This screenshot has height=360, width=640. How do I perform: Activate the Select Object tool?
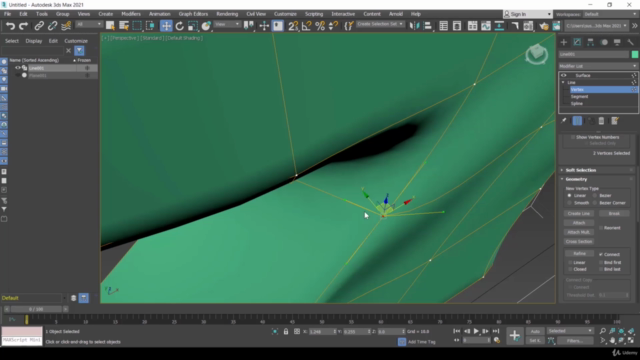(110, 26)
